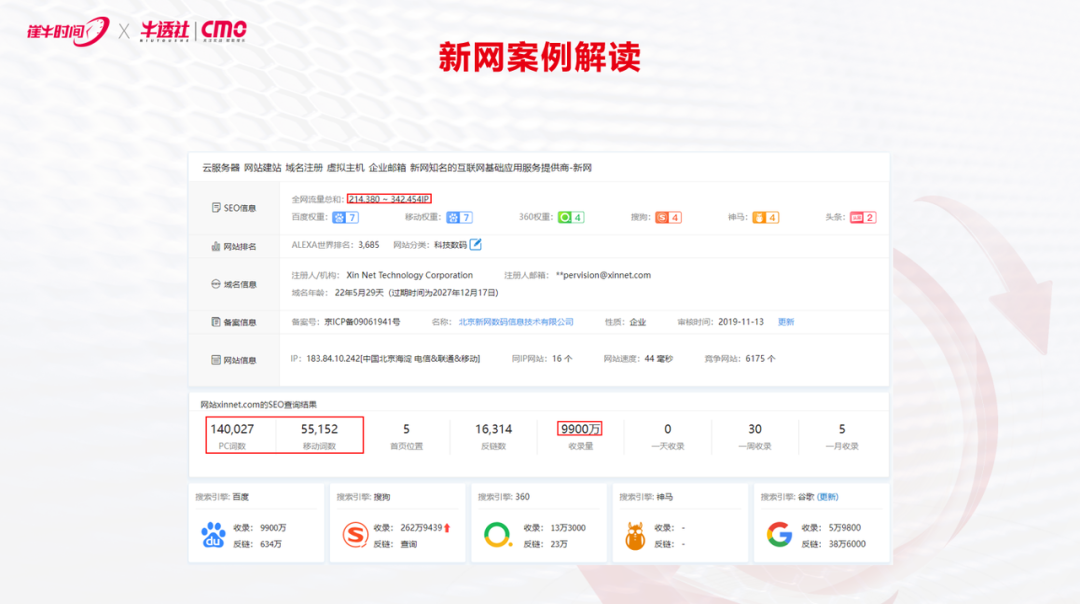Click the 网站xinnet.com的SEO查询结果 heading

click(x=258, y=404)
